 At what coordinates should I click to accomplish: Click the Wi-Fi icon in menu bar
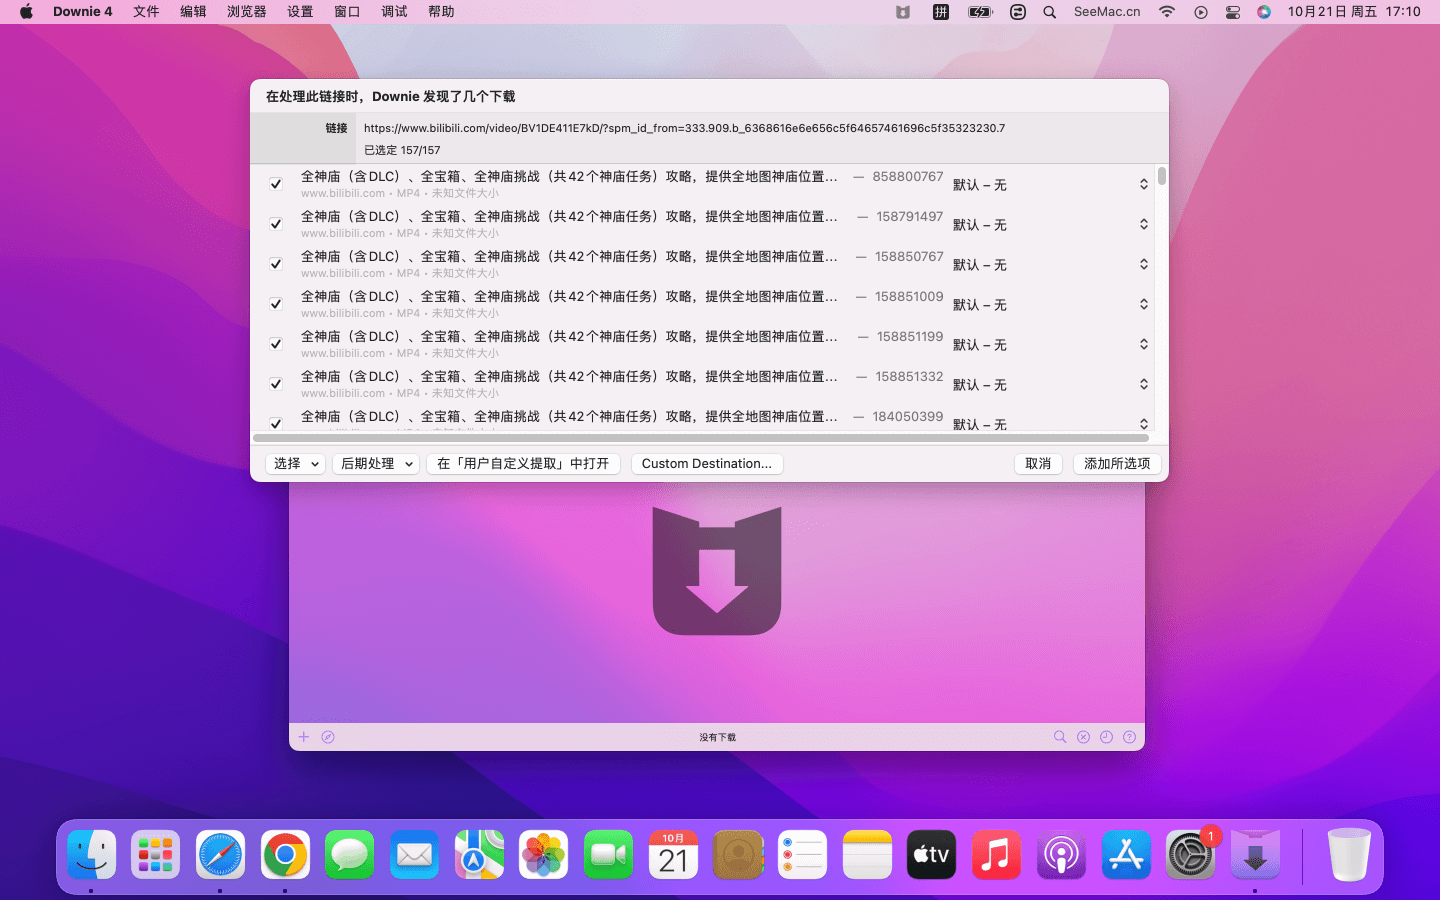(x=1167, y=12)
